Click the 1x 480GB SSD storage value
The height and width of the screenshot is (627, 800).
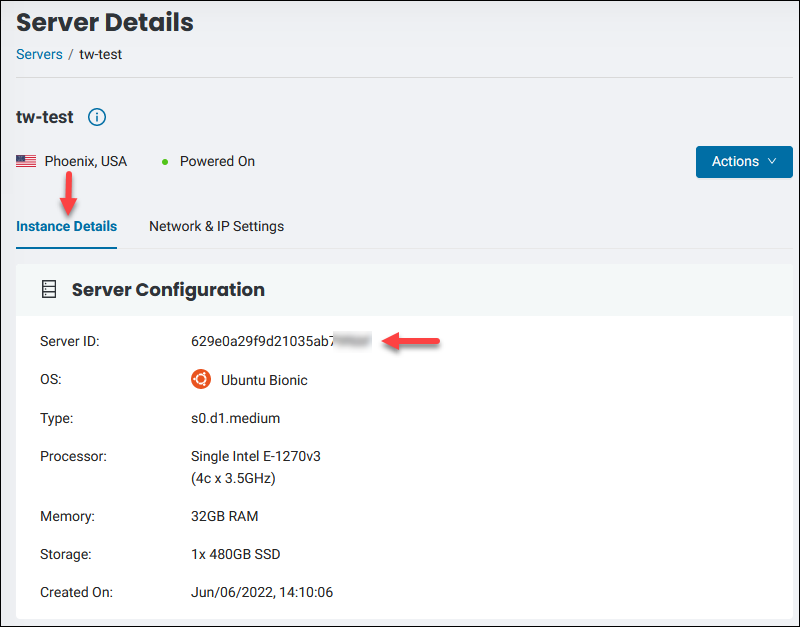point(236,554)
